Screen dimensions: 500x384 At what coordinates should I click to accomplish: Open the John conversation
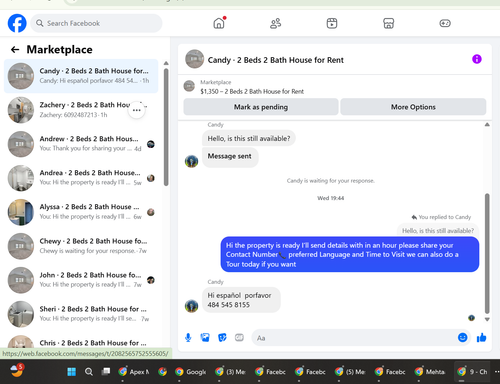click(x=81, y=280)
